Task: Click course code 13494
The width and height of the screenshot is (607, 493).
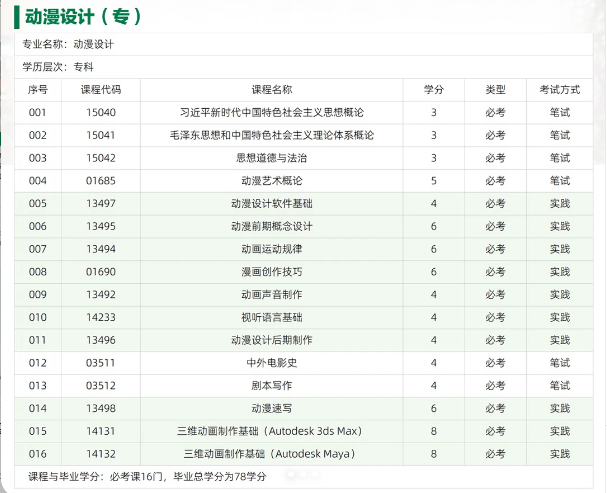Action: [101, 249]
